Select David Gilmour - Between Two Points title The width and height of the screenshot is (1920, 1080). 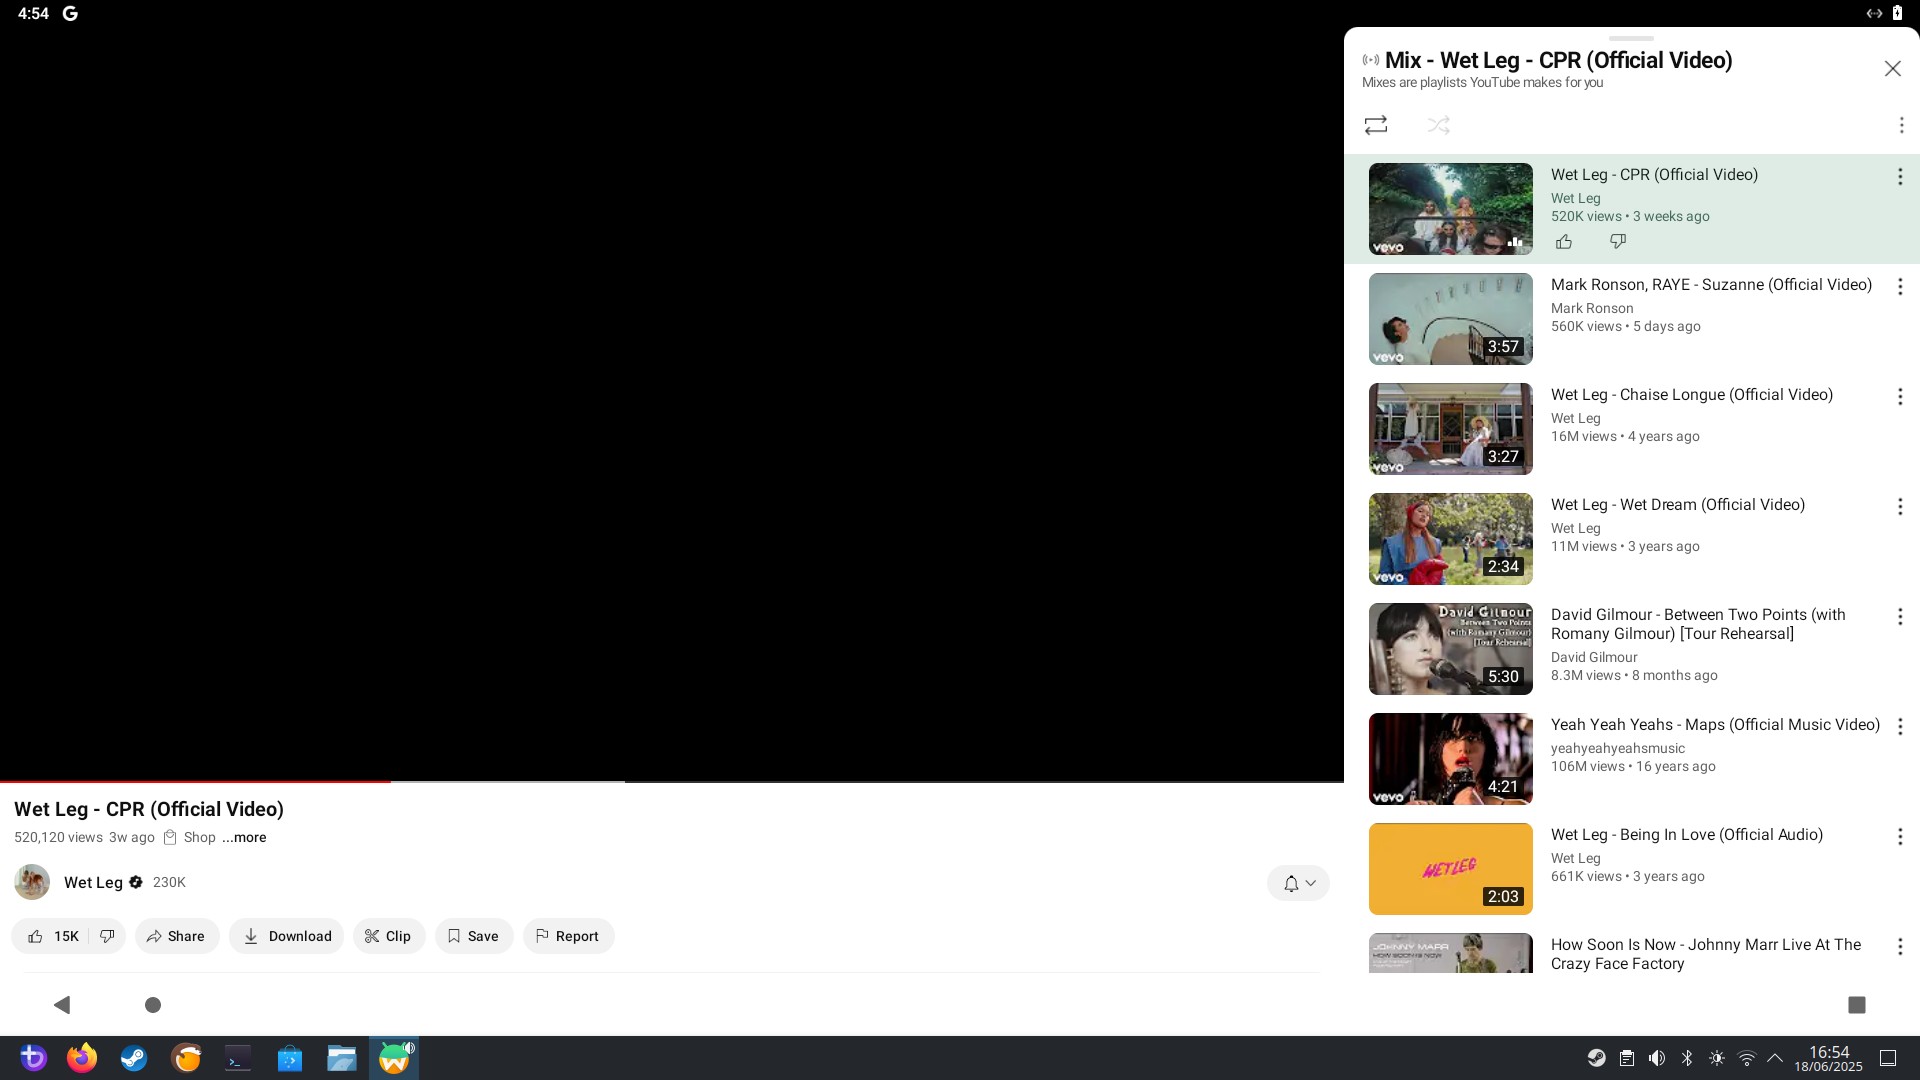click(1698, 624)
